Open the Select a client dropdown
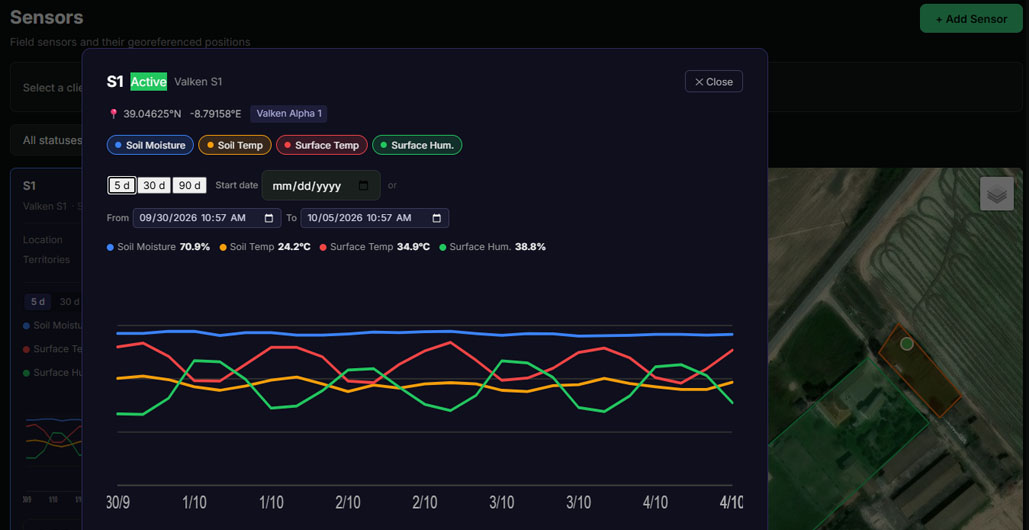Image resolution: width=1029 pixels, height=530 pixels. pos(46,87)
